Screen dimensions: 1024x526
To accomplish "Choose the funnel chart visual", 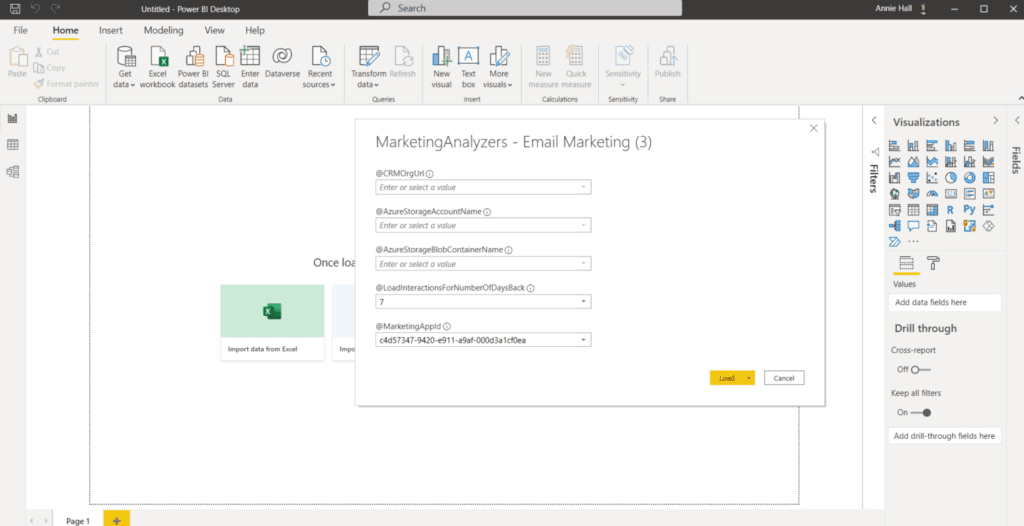I will click(x=914, y=178).
